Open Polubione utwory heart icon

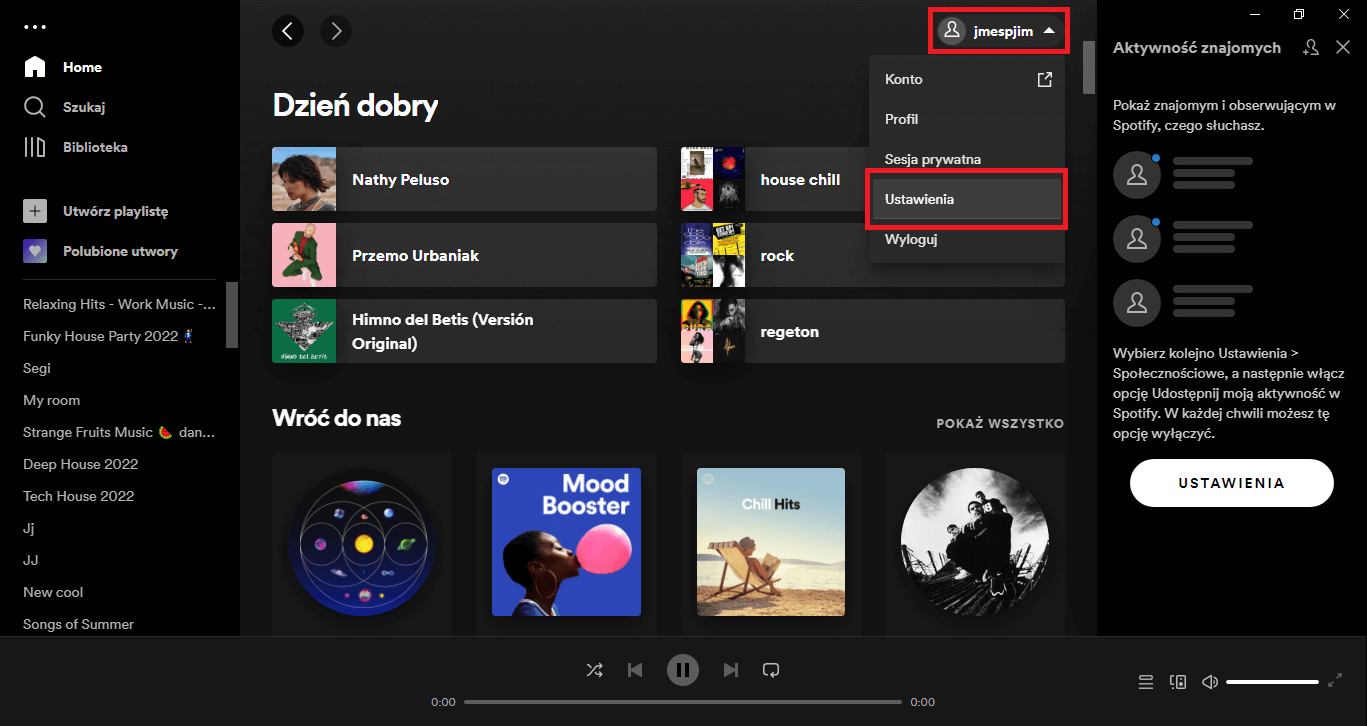(x=35, y=251)
